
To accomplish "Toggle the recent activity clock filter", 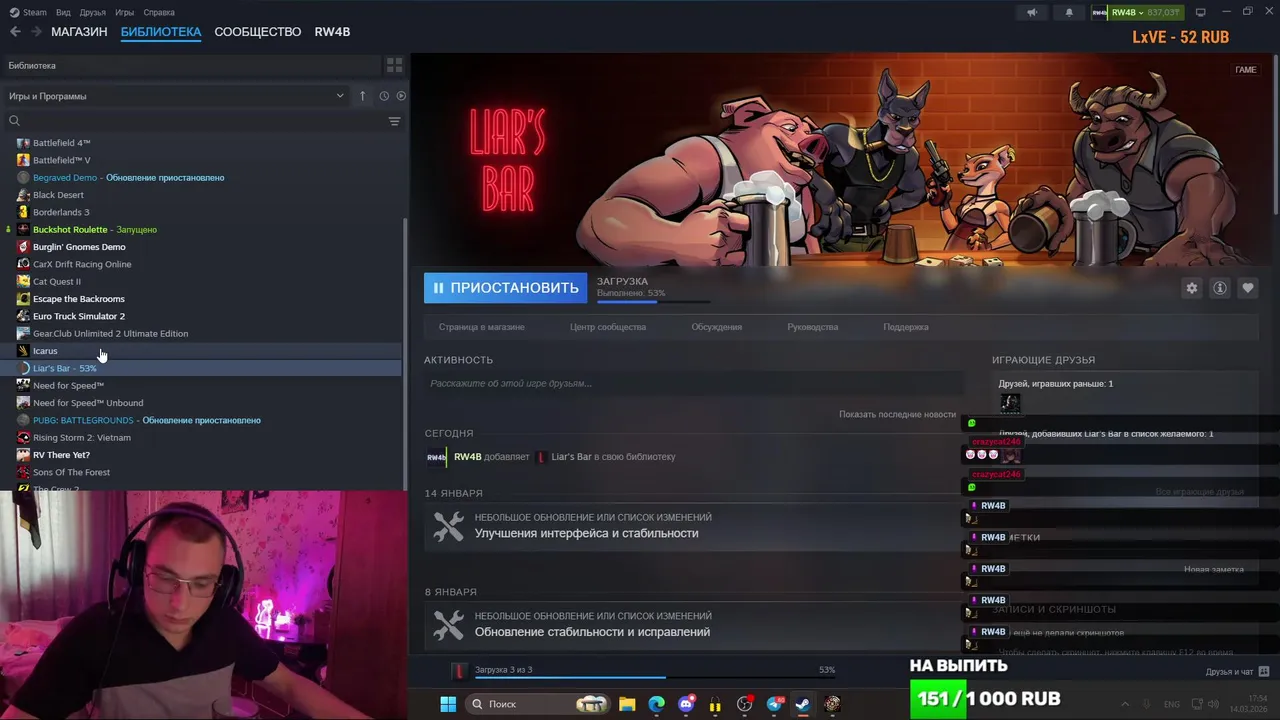I will [x=384, y=96].
